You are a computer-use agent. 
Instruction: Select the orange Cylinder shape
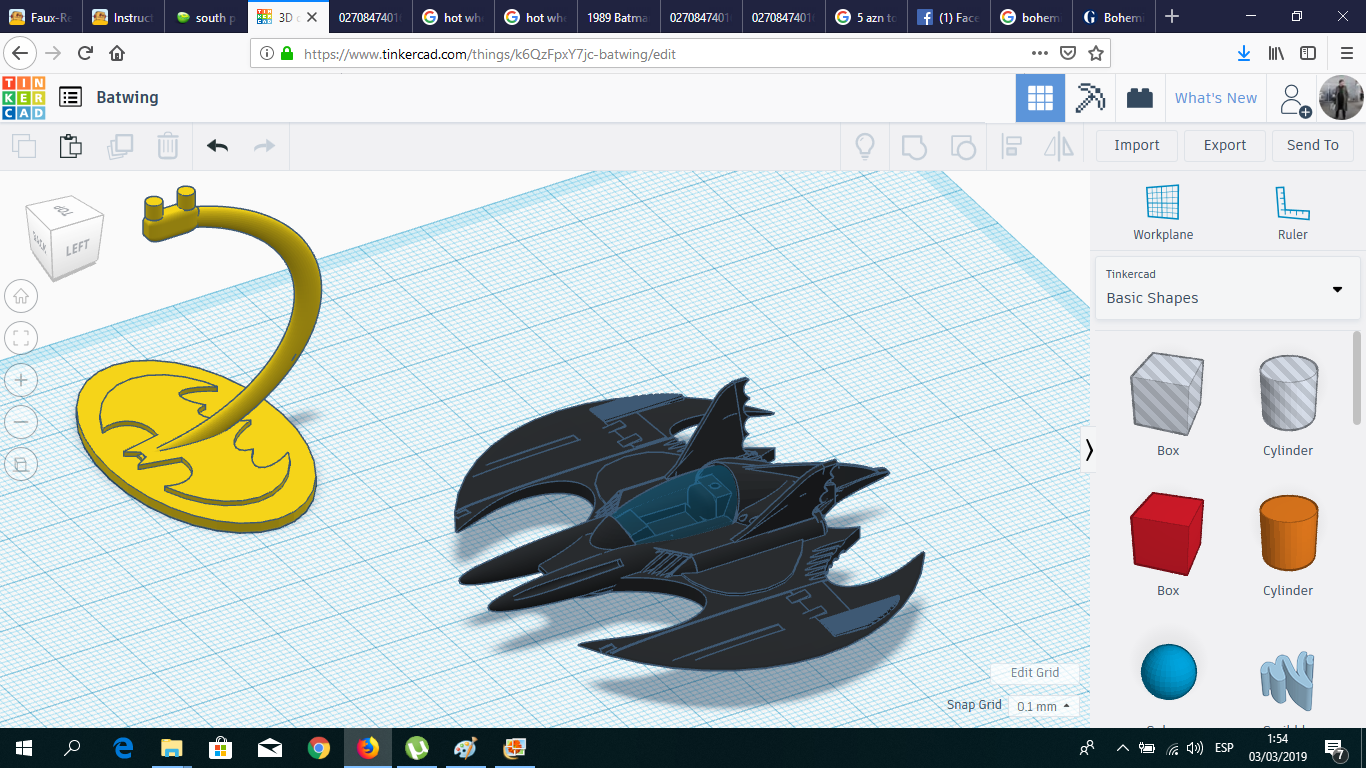[1288, 534]
